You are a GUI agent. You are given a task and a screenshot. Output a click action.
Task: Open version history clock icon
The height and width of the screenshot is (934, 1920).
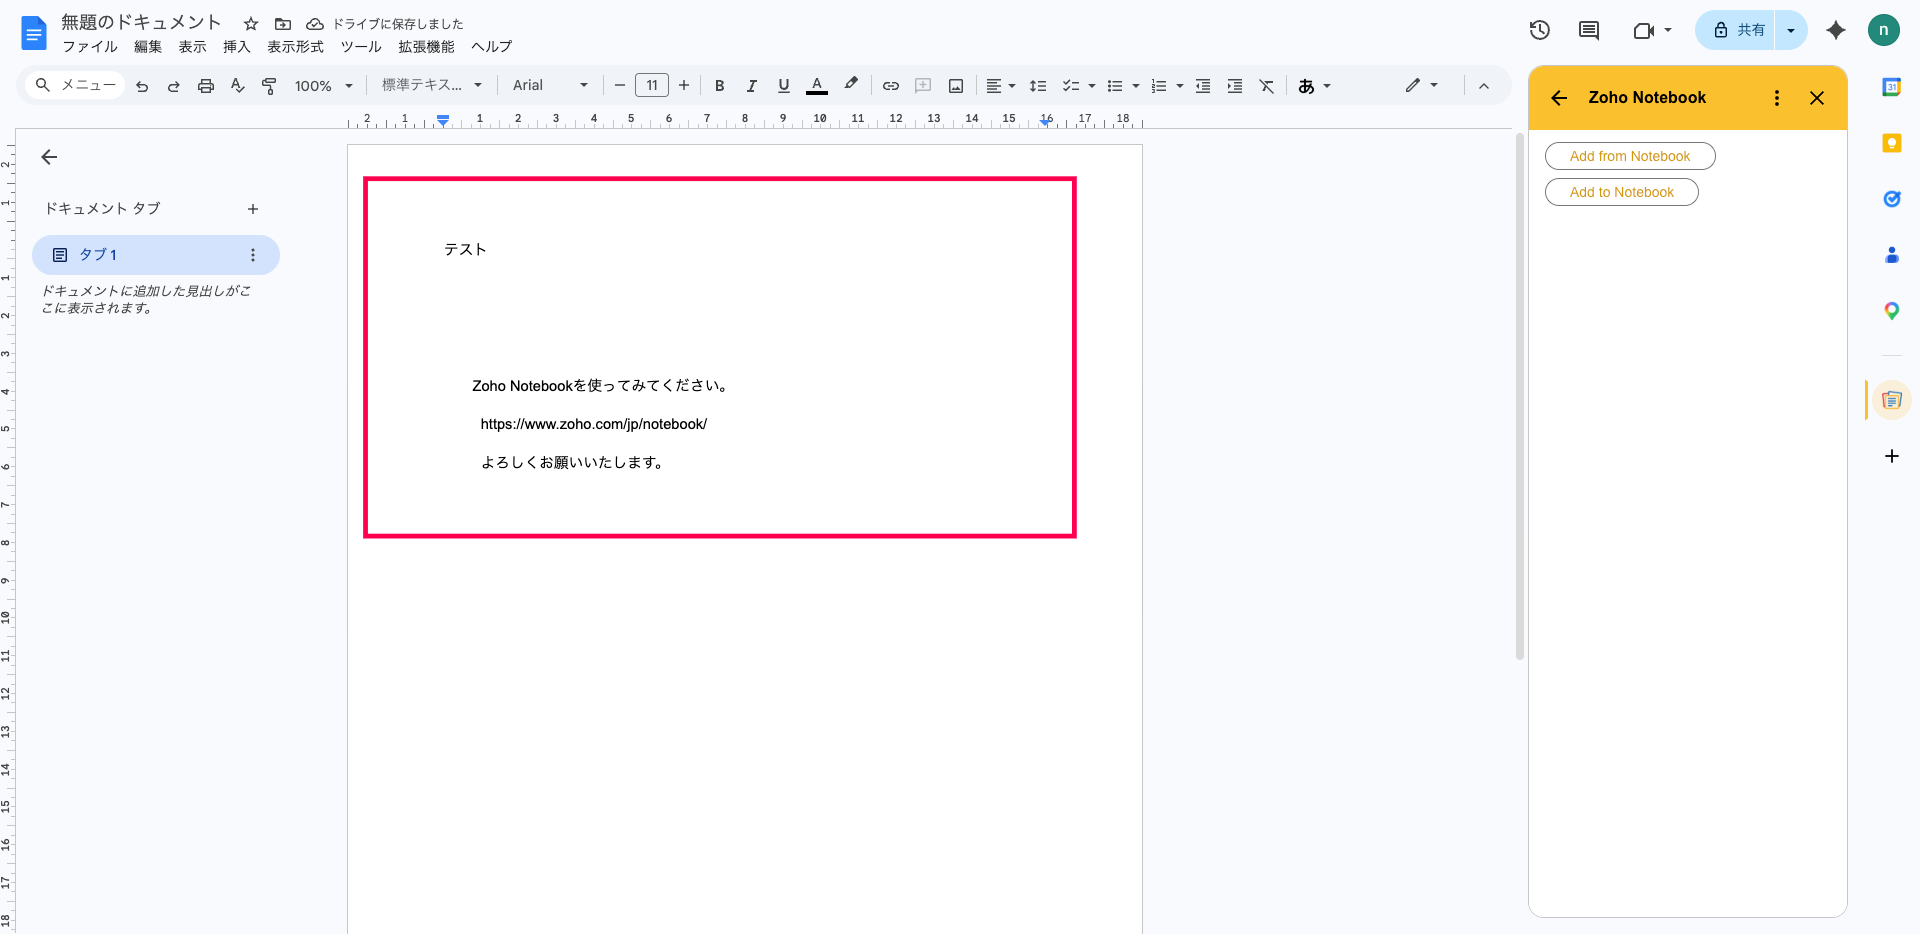(1540, 30)
